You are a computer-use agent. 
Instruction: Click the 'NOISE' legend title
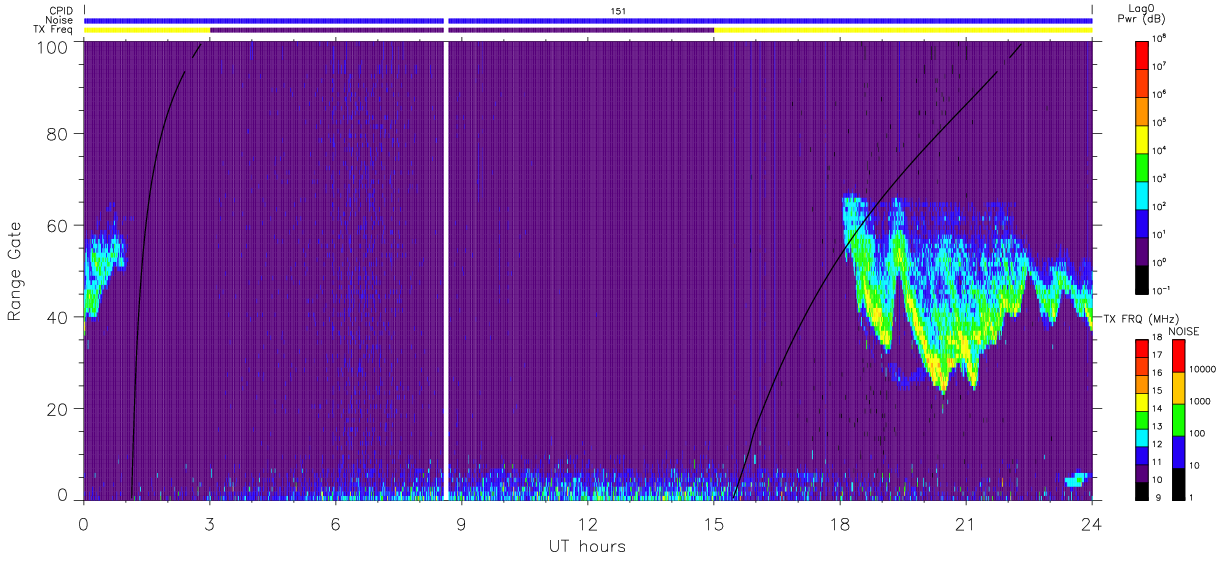coord(1184,330)
